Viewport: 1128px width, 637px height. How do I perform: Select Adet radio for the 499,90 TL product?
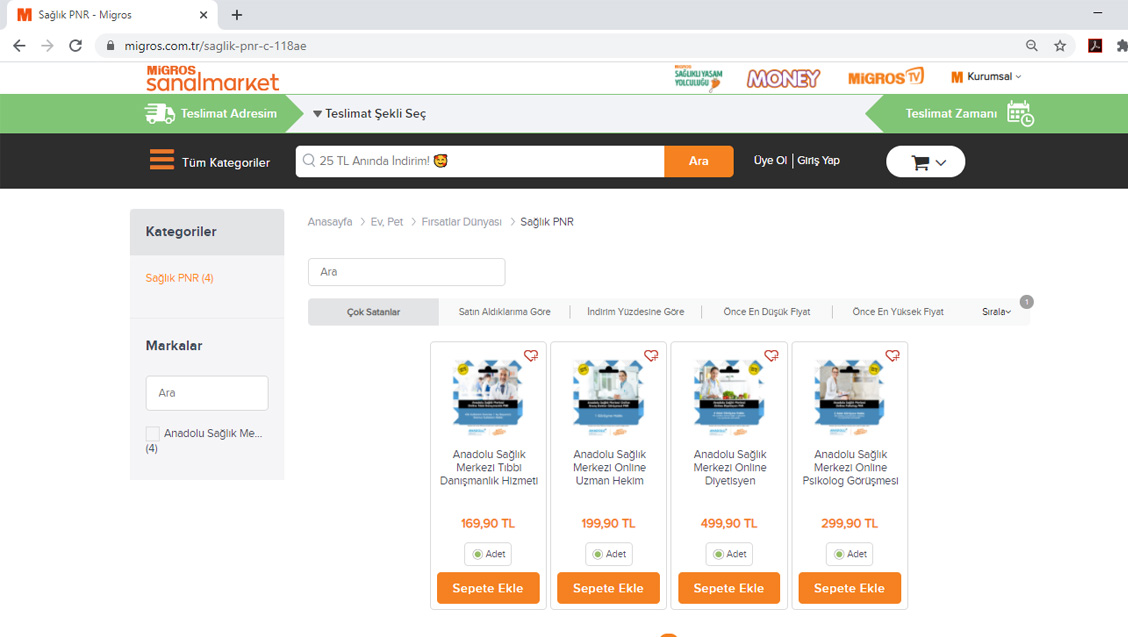click(x=718, y=554)
